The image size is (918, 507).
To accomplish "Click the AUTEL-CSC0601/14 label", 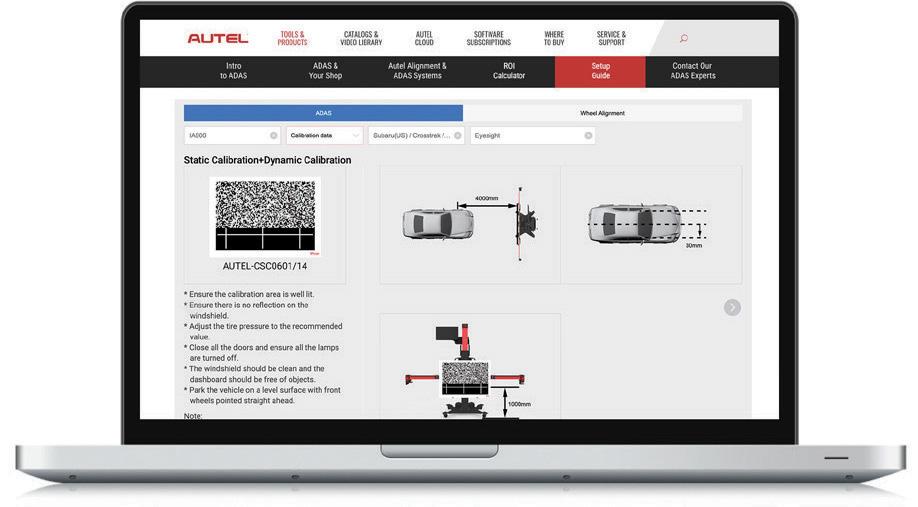I will (265, 266).
